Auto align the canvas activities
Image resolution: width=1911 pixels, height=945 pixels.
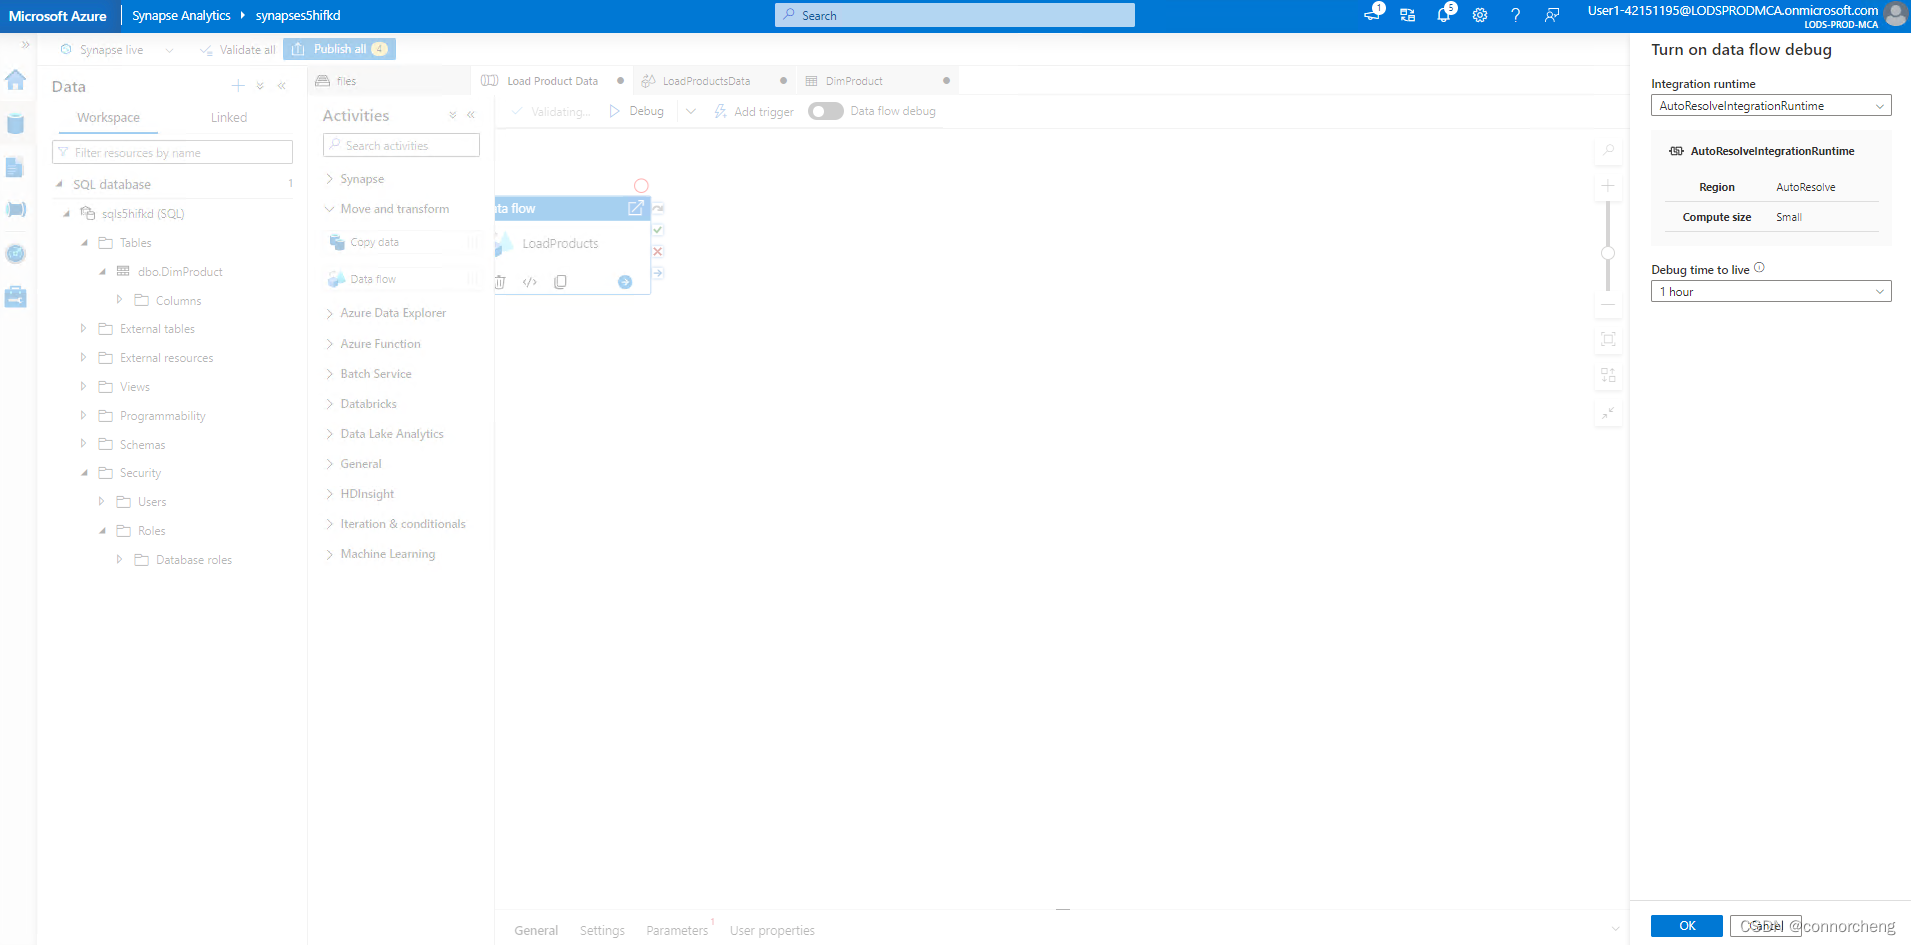[x=1608, y=375]
